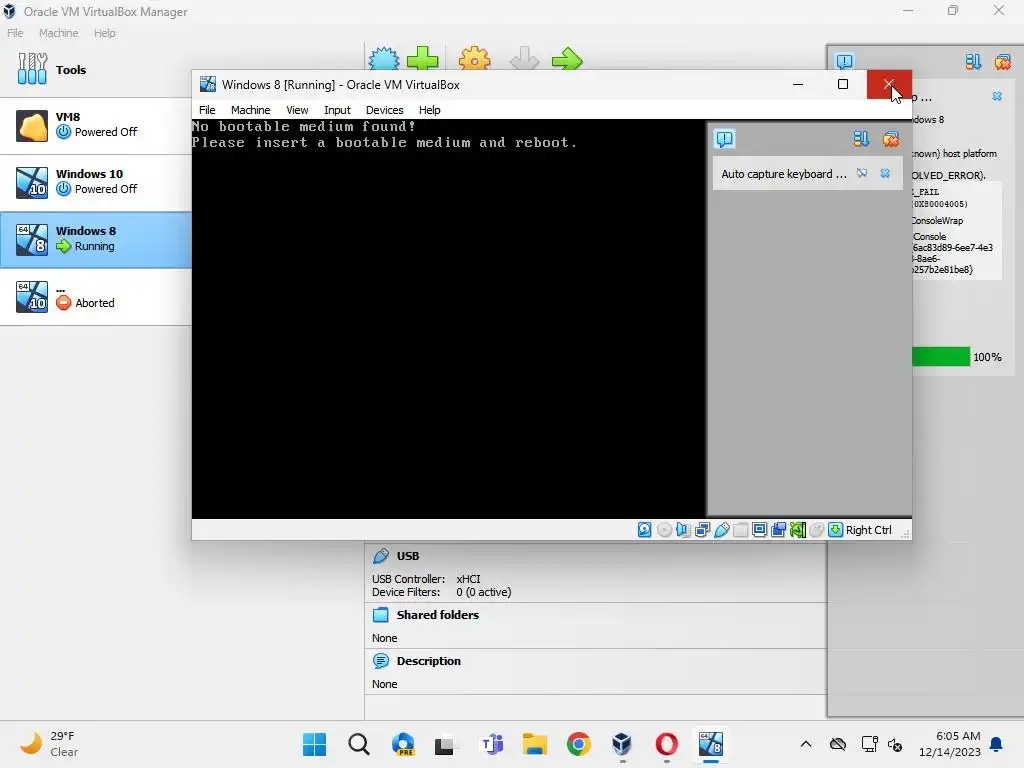
Task: Click VirtualBox Manager cube taskbar icon
Action: (x=622, y=744)
